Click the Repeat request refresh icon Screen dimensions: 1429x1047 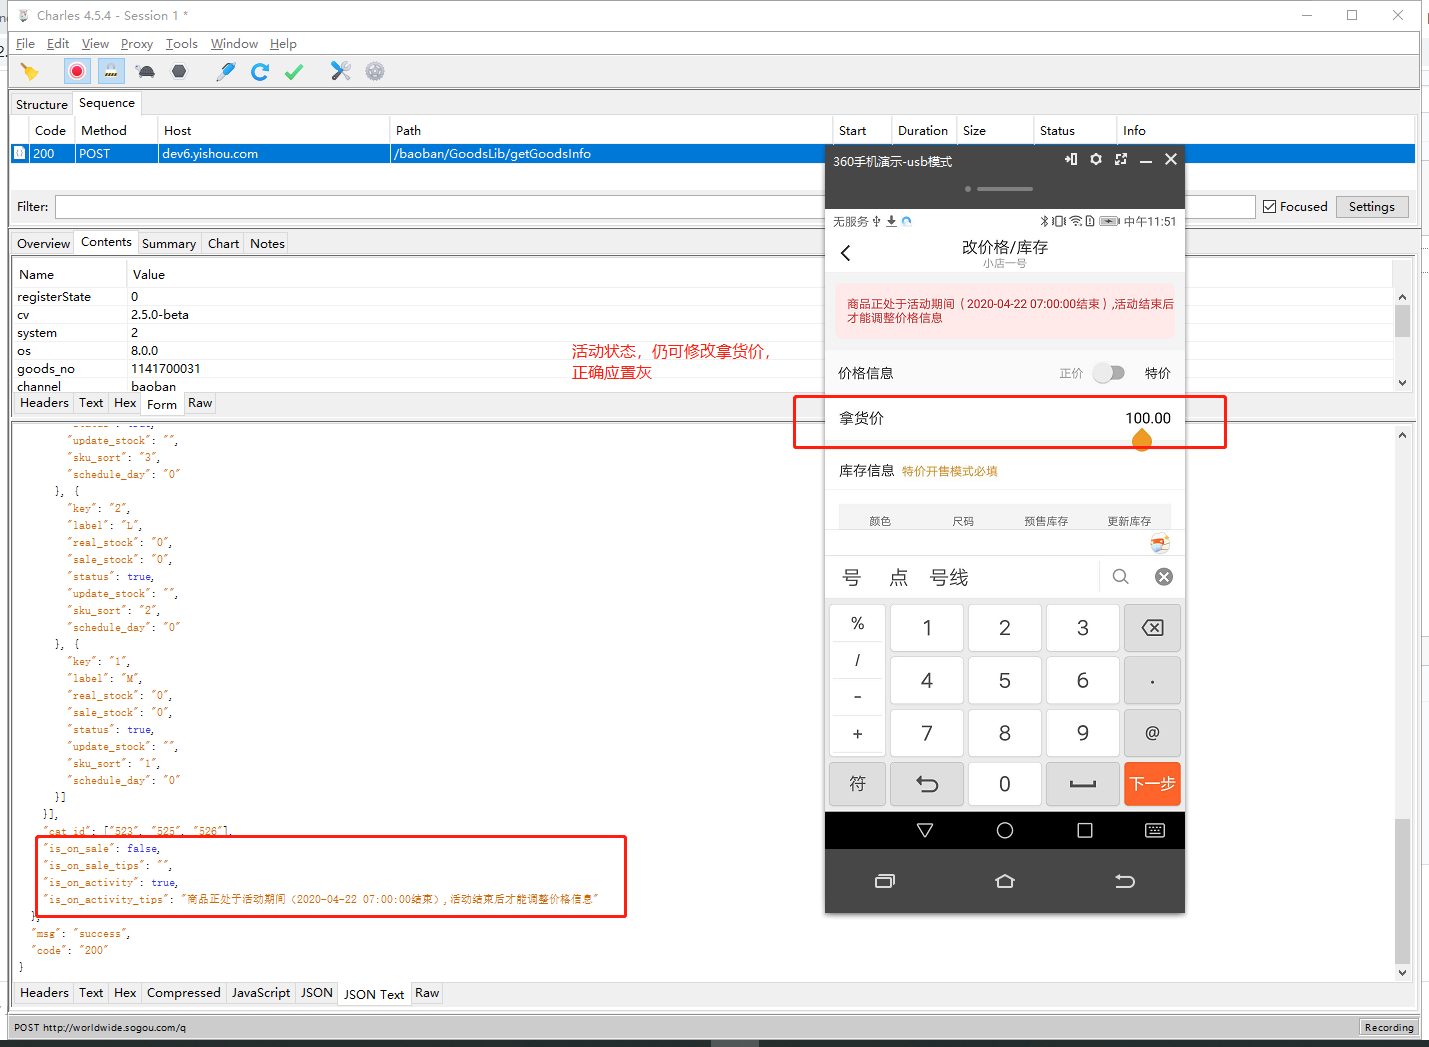tap(260, 71)
